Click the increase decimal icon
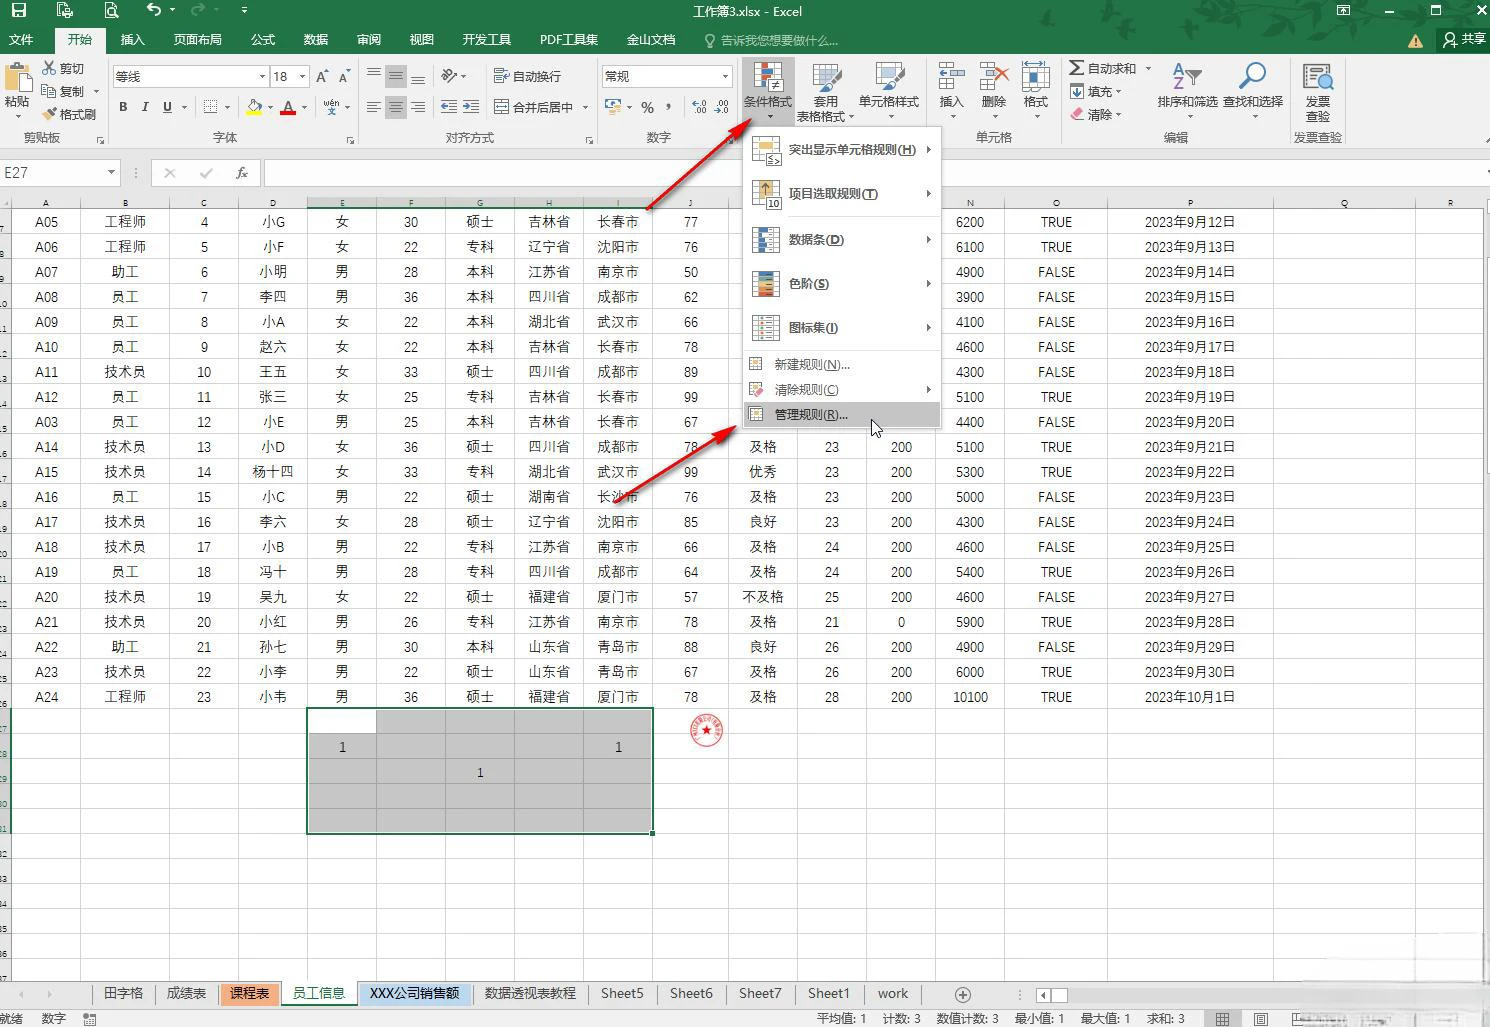Viewport: 1490px width, 1027px height. (699, 107)
